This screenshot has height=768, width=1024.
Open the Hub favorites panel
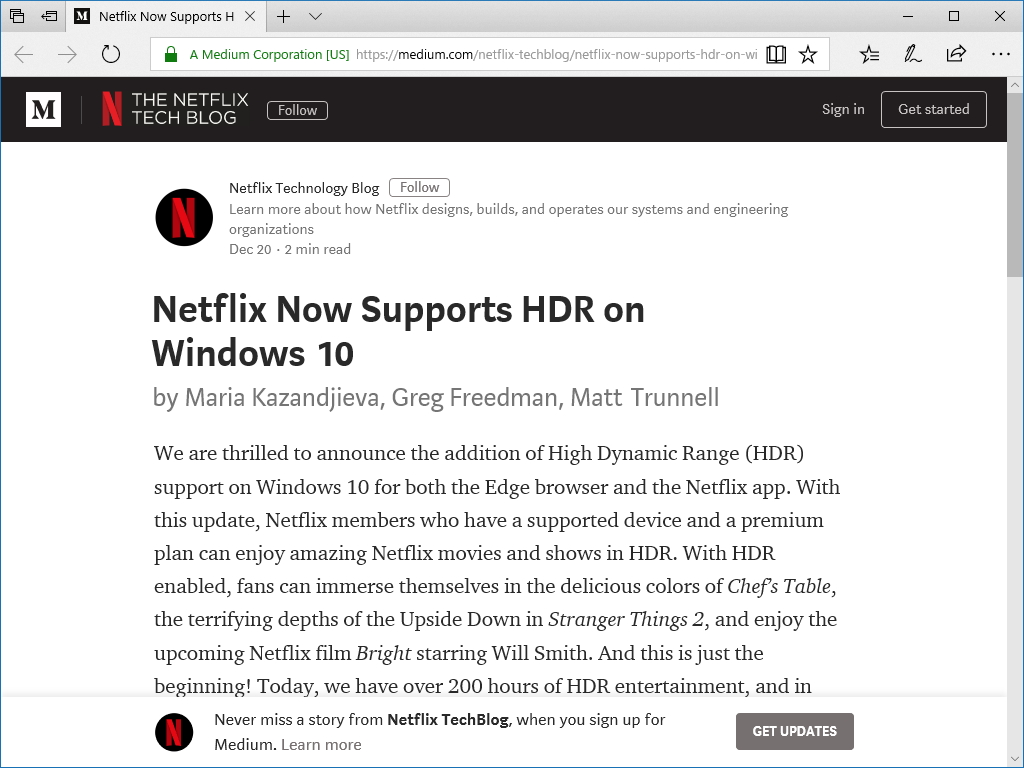pyautogui.click(x=869, y=54)
